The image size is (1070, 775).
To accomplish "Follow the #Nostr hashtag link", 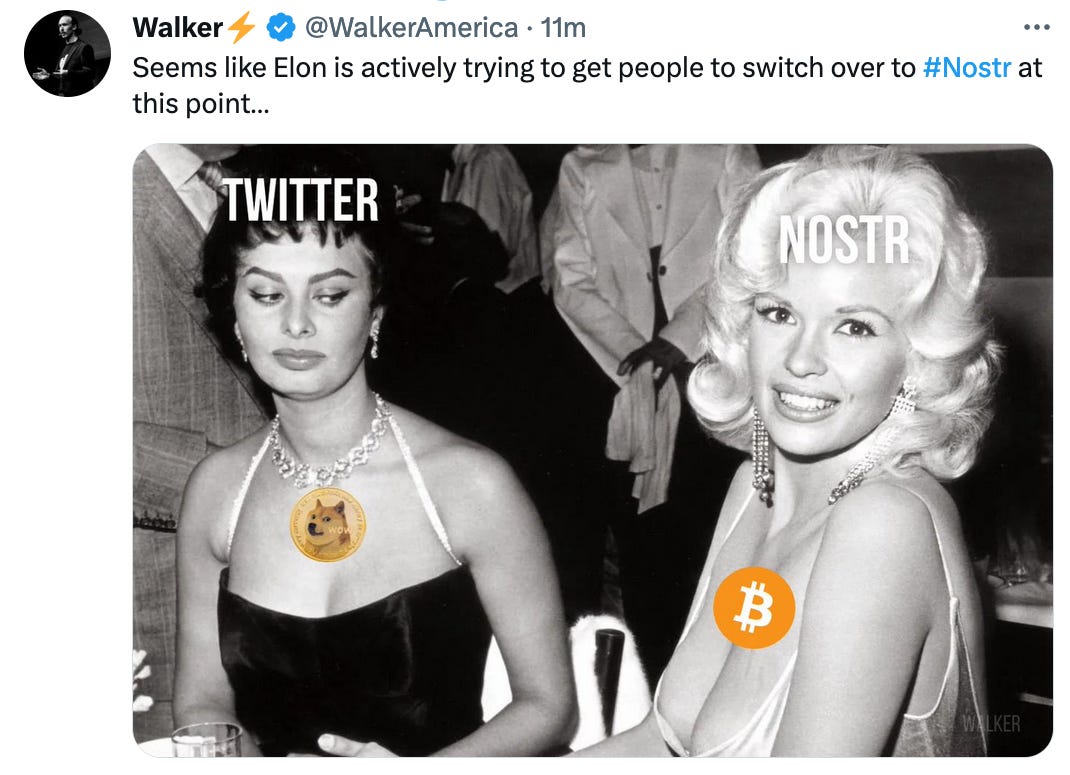I will tap(966, 68).
